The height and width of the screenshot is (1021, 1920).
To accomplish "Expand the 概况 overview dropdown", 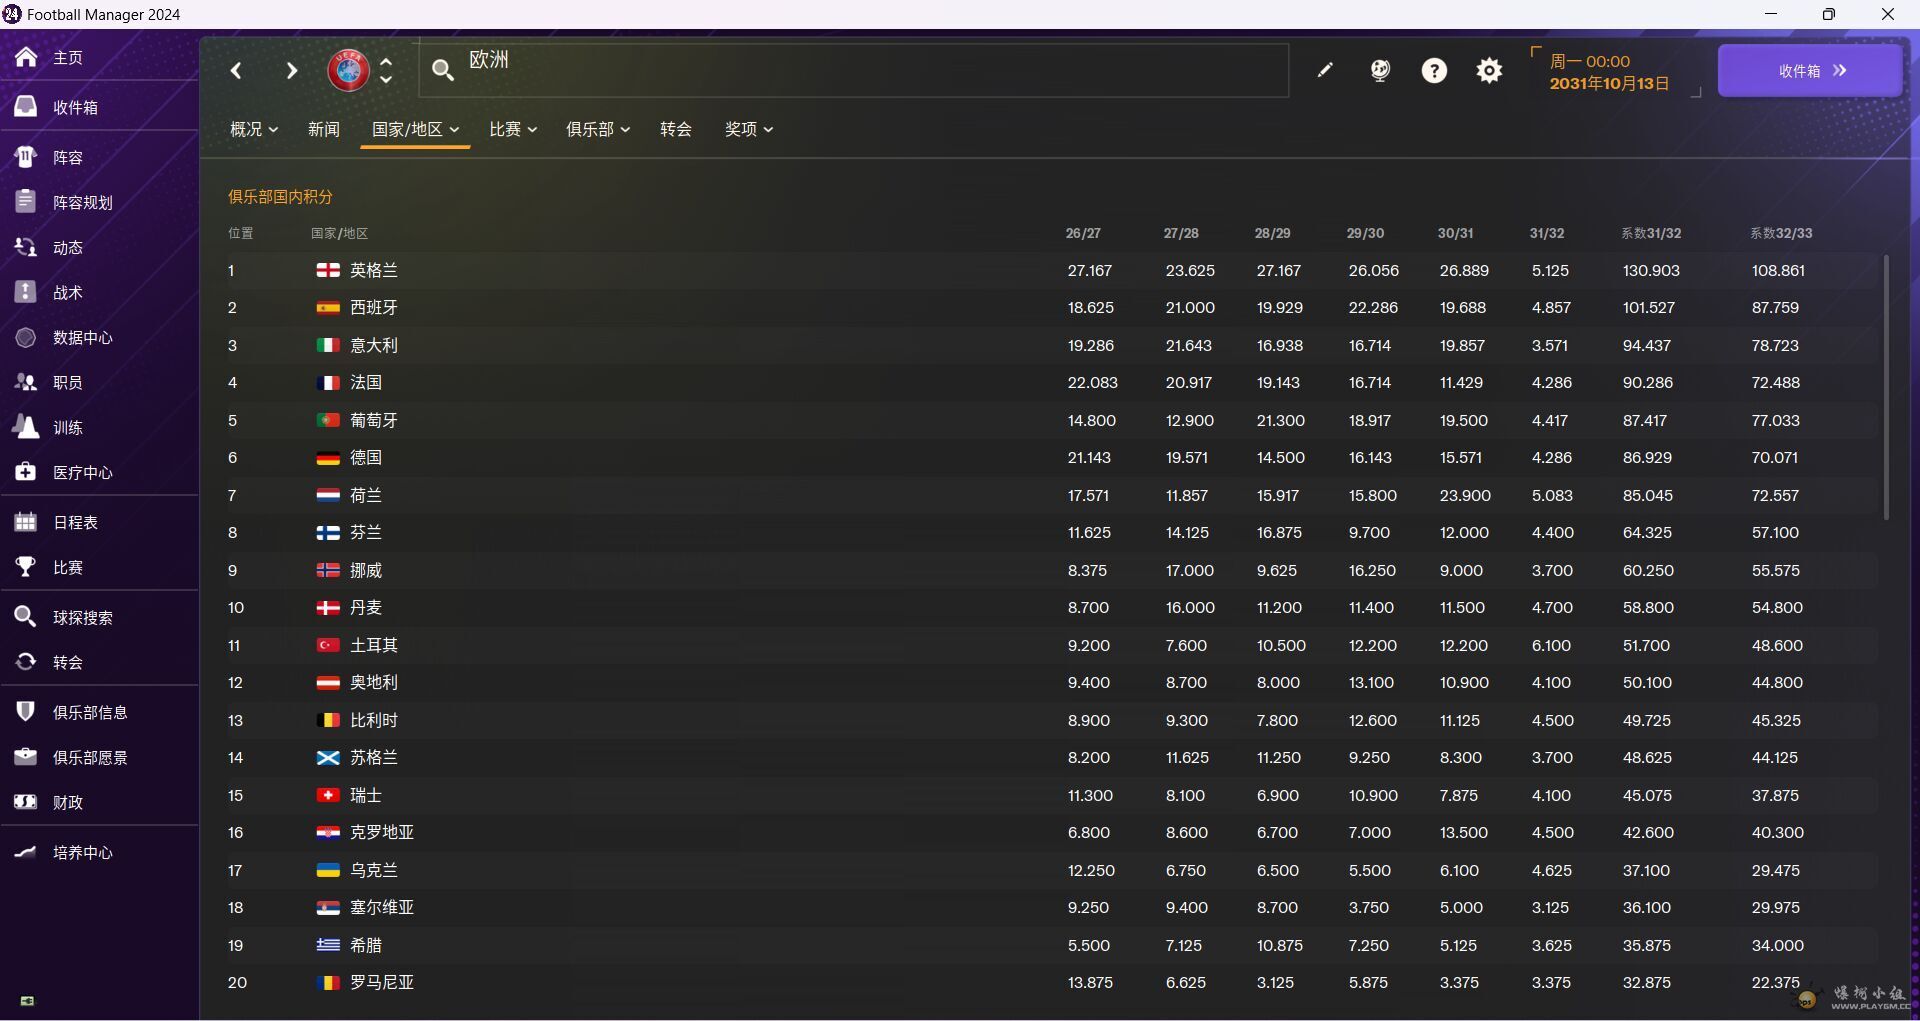I will [x=254, y=129].
